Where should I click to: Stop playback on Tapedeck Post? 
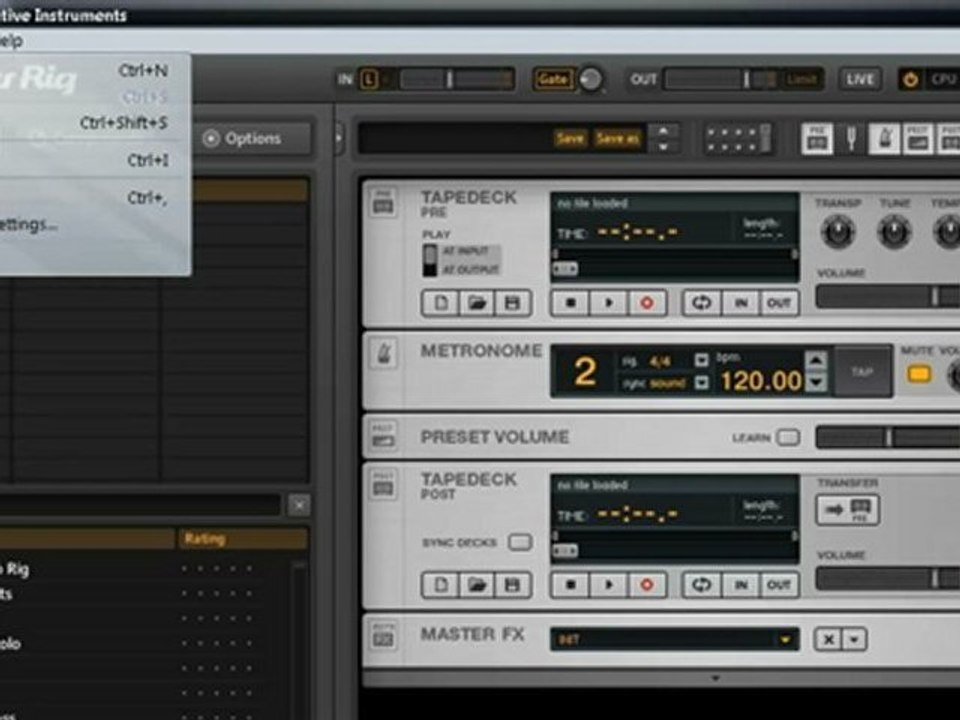[571, 585]
